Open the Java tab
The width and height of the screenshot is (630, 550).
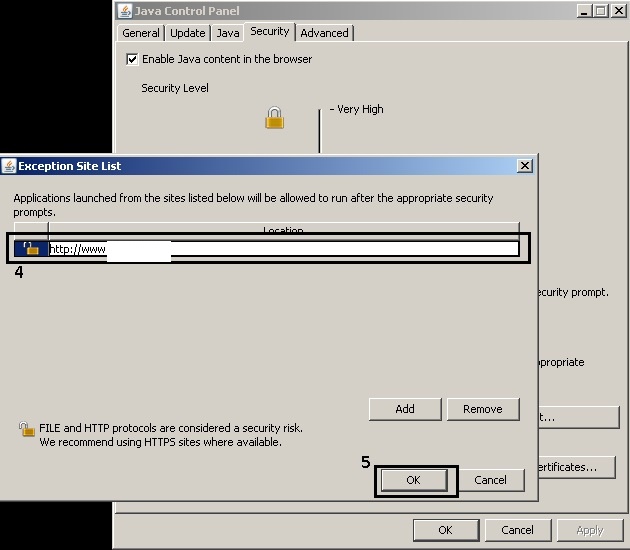point(228,33)
